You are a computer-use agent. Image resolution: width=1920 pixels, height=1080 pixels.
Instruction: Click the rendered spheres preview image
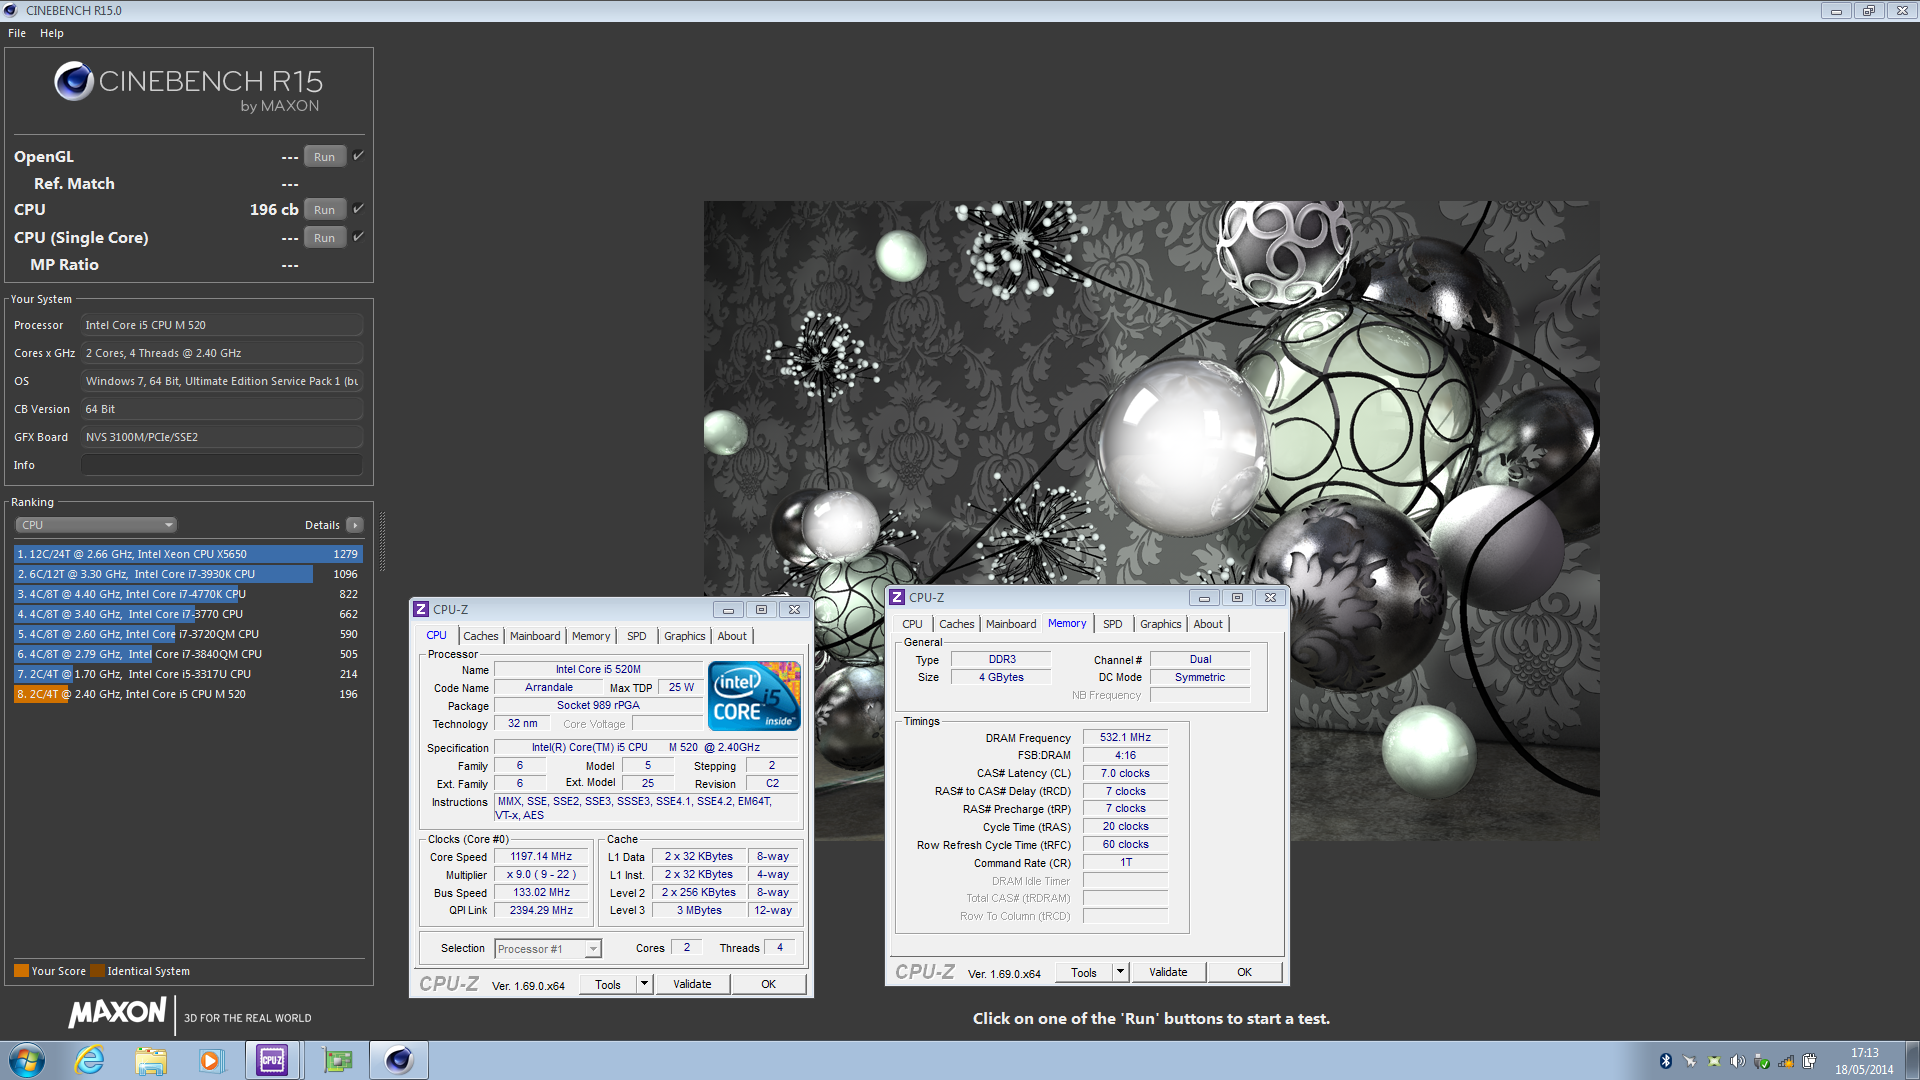coord(1151,520)
